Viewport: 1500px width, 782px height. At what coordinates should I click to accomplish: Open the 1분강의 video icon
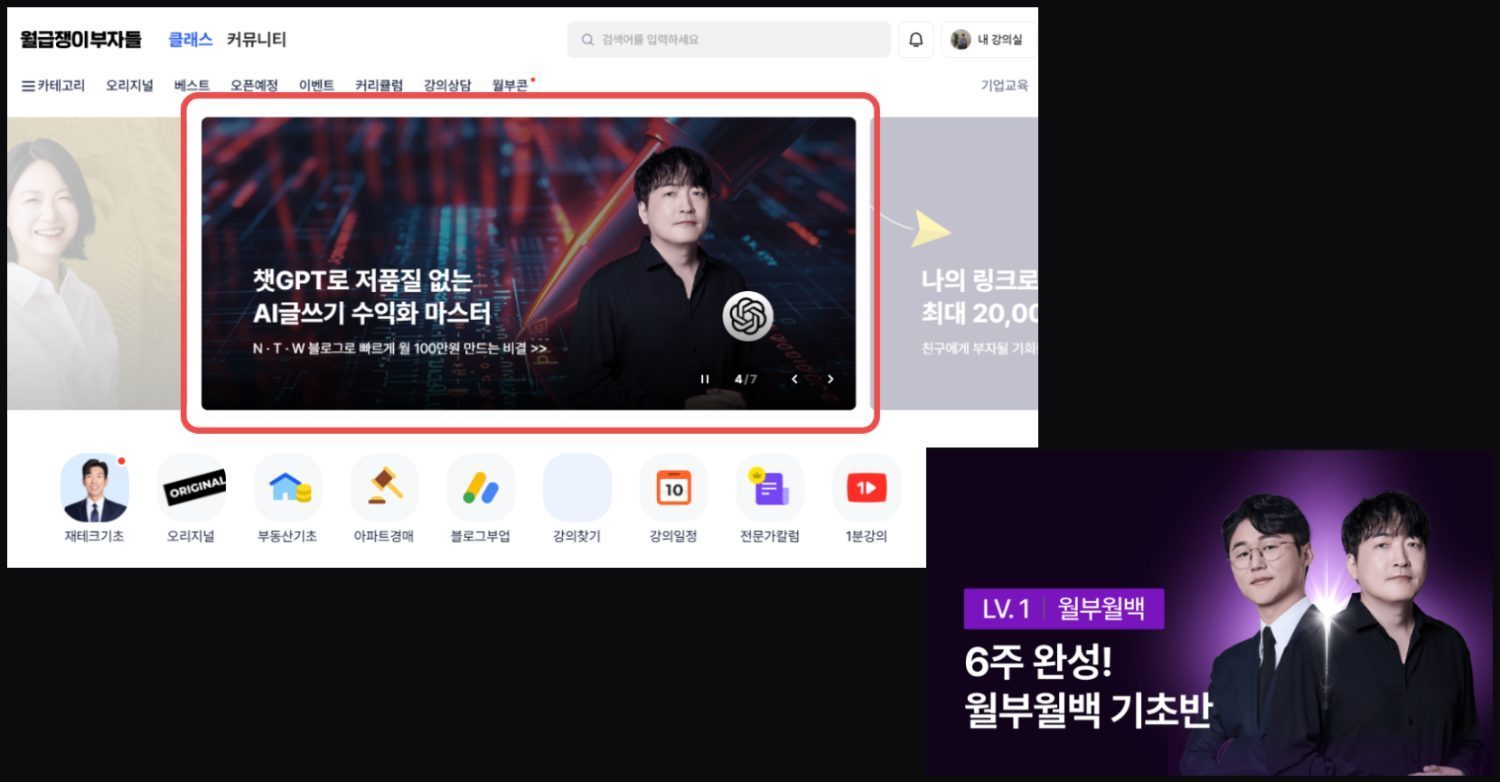click(x=866, y=488)
